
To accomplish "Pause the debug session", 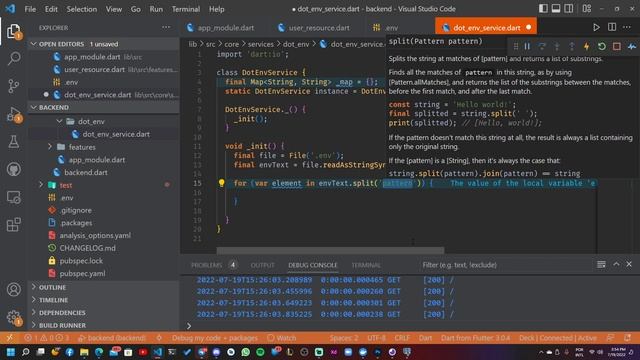I will click(x=527, y=47).
